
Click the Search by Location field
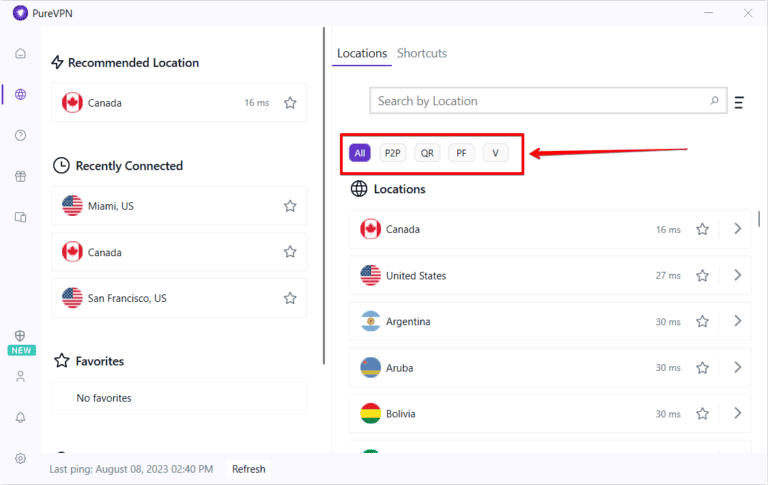540,101
